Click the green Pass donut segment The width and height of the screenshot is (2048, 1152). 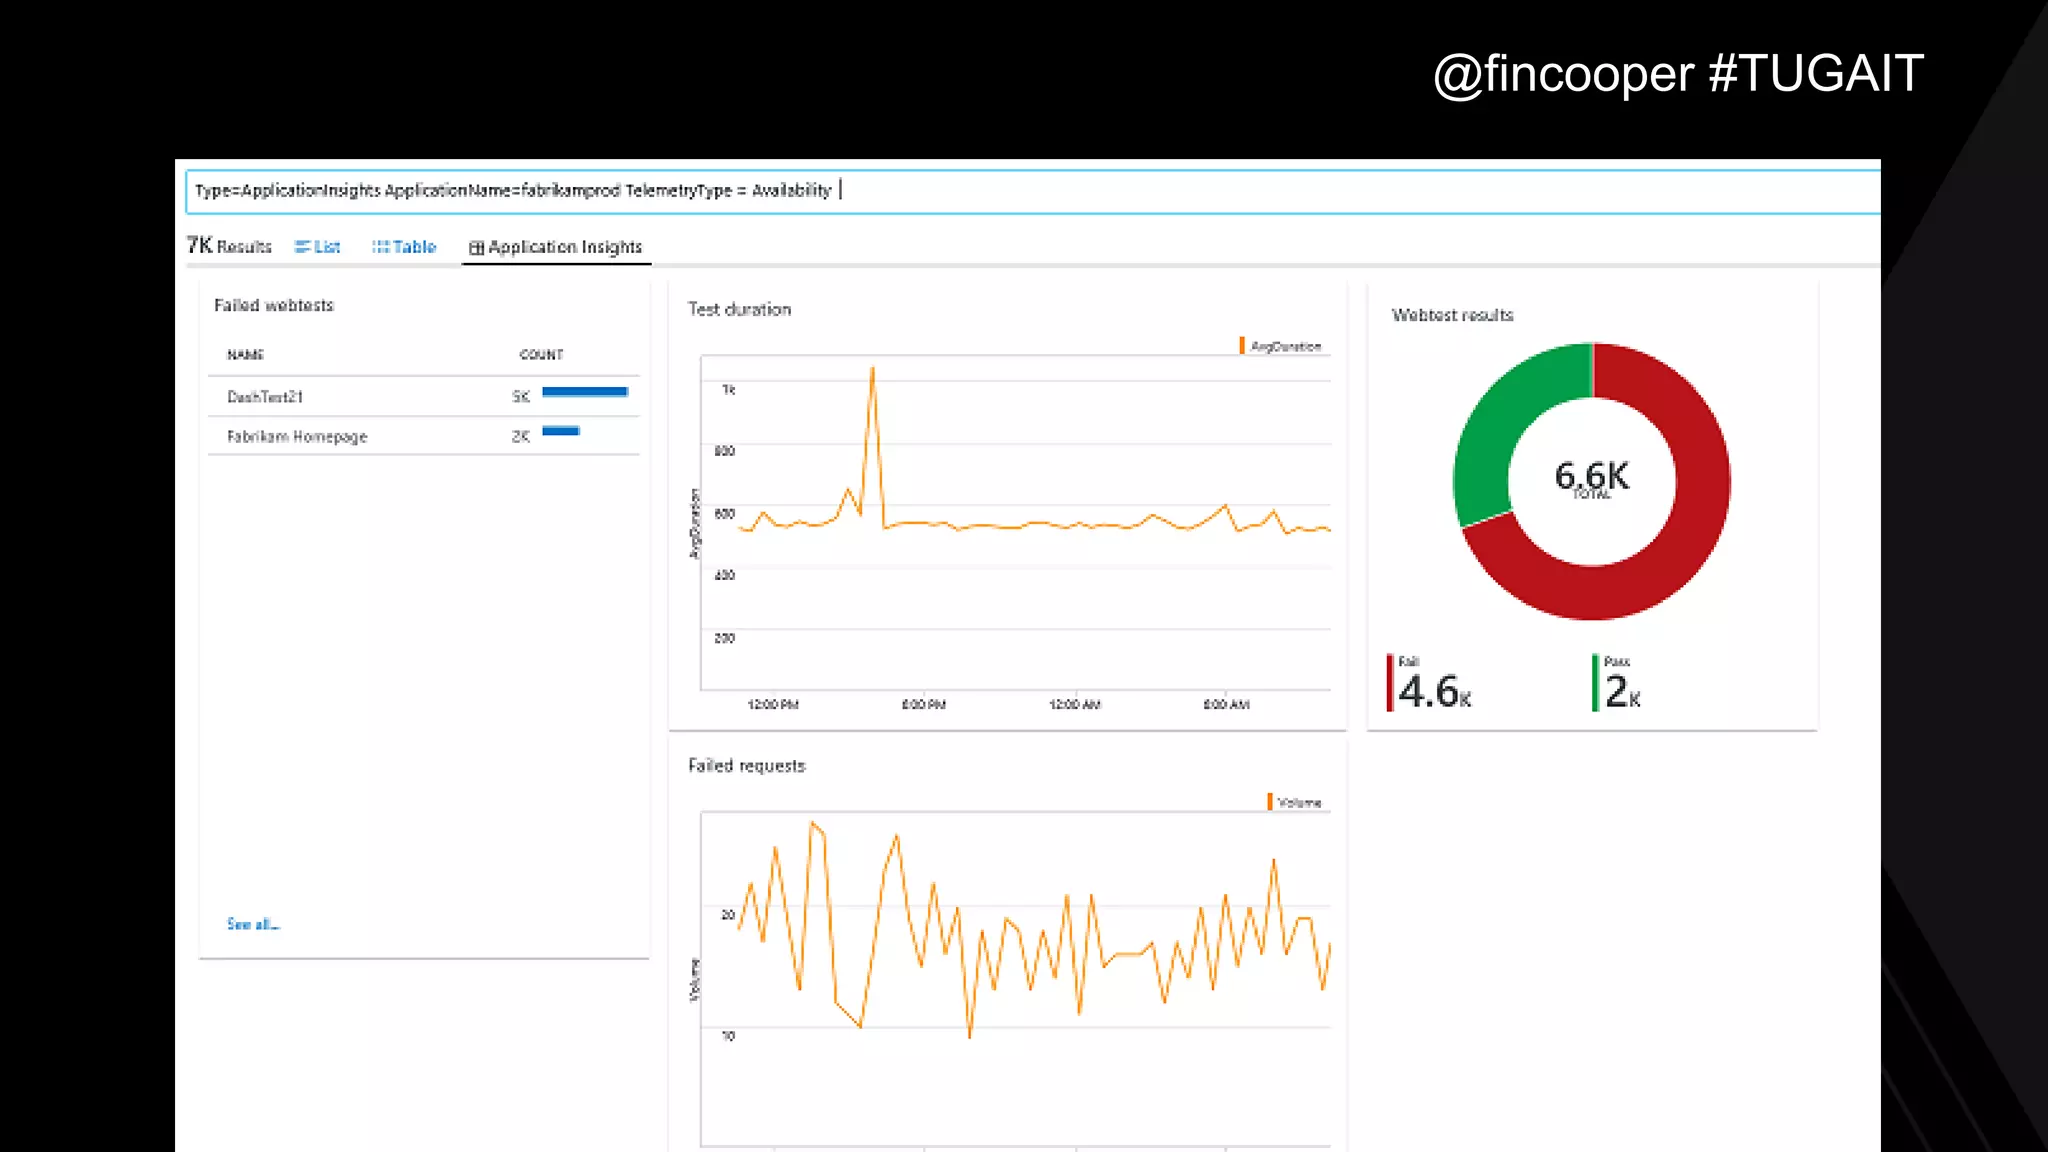click(x=1500, y=420)
